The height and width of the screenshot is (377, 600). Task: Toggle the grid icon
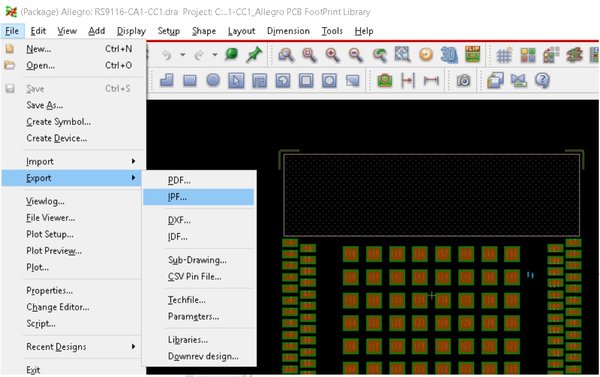coord(504,55)
